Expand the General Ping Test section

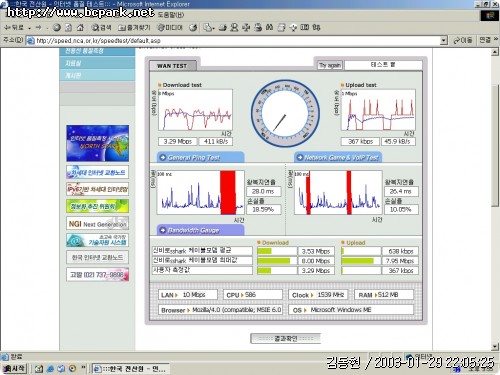click(x=200, y=157)
